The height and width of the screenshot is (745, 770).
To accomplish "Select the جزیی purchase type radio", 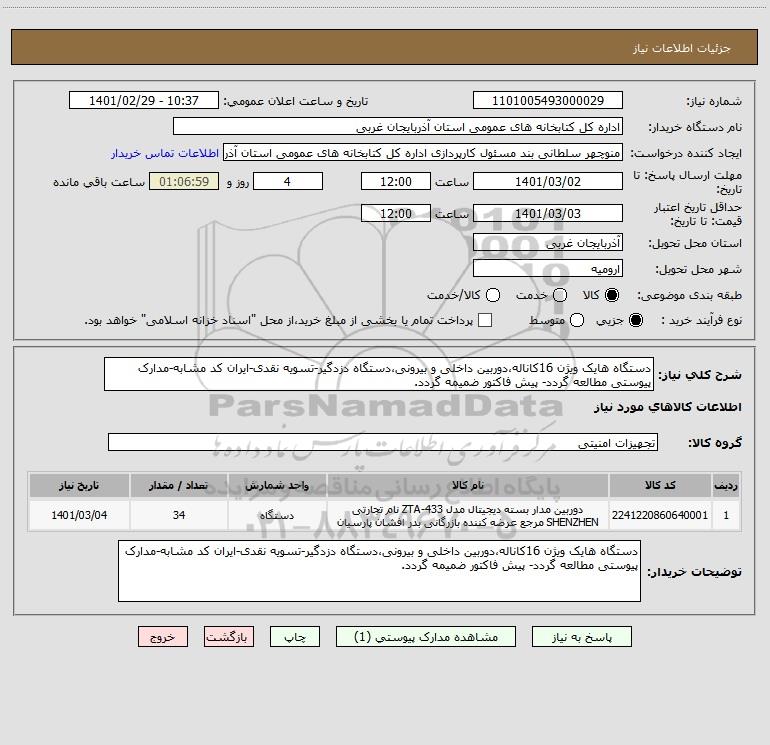I will click(636, 320).
